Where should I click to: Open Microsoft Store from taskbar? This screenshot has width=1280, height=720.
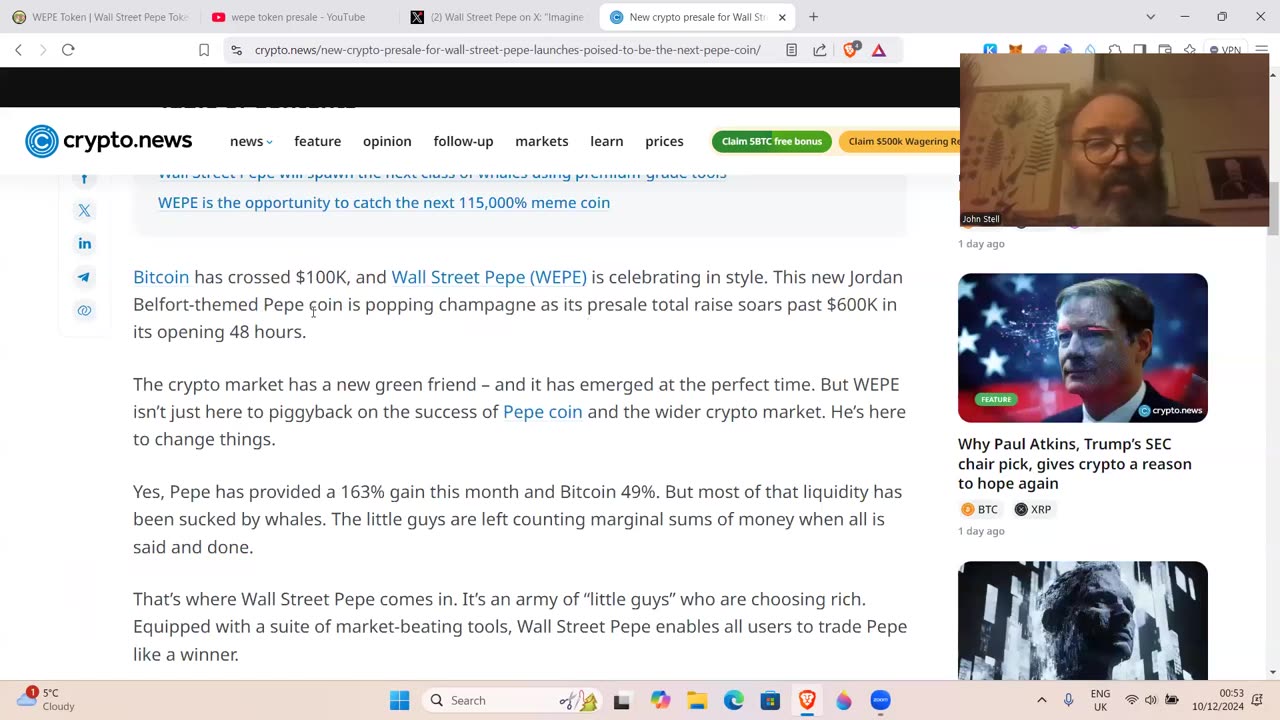pos(770,700)
